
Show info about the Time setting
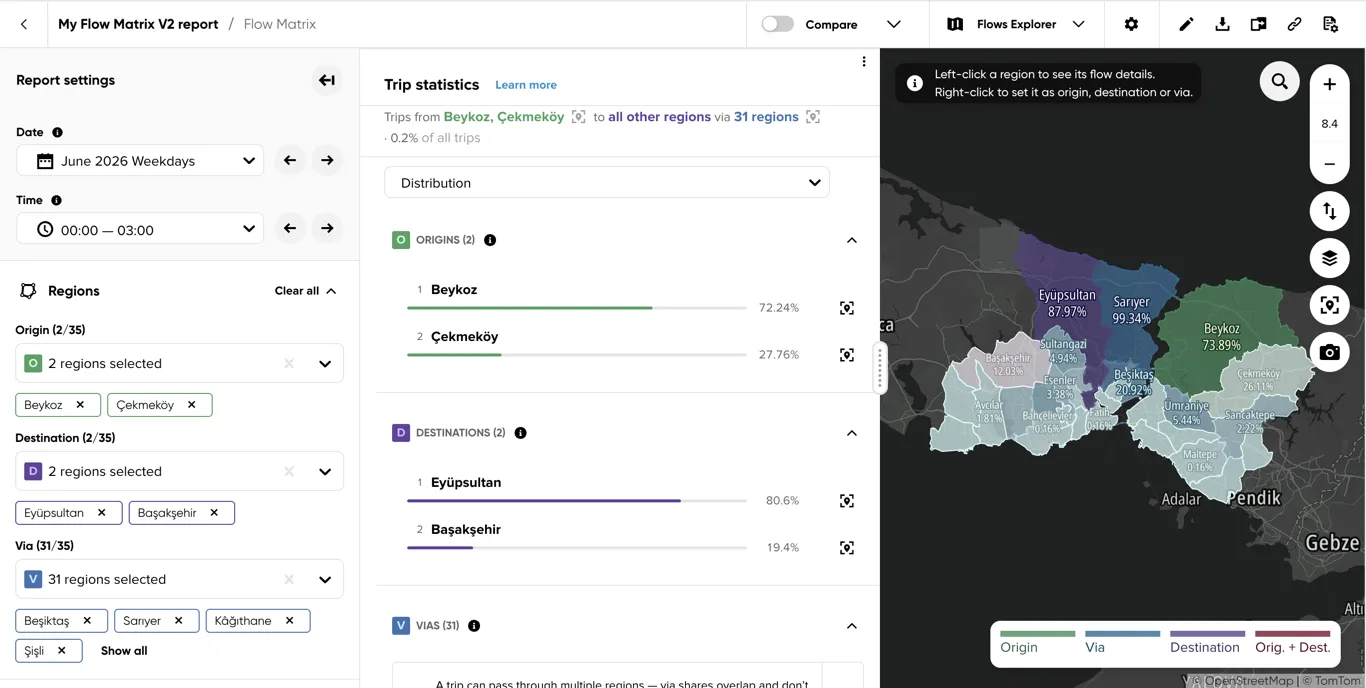click(x=56, y=200)
